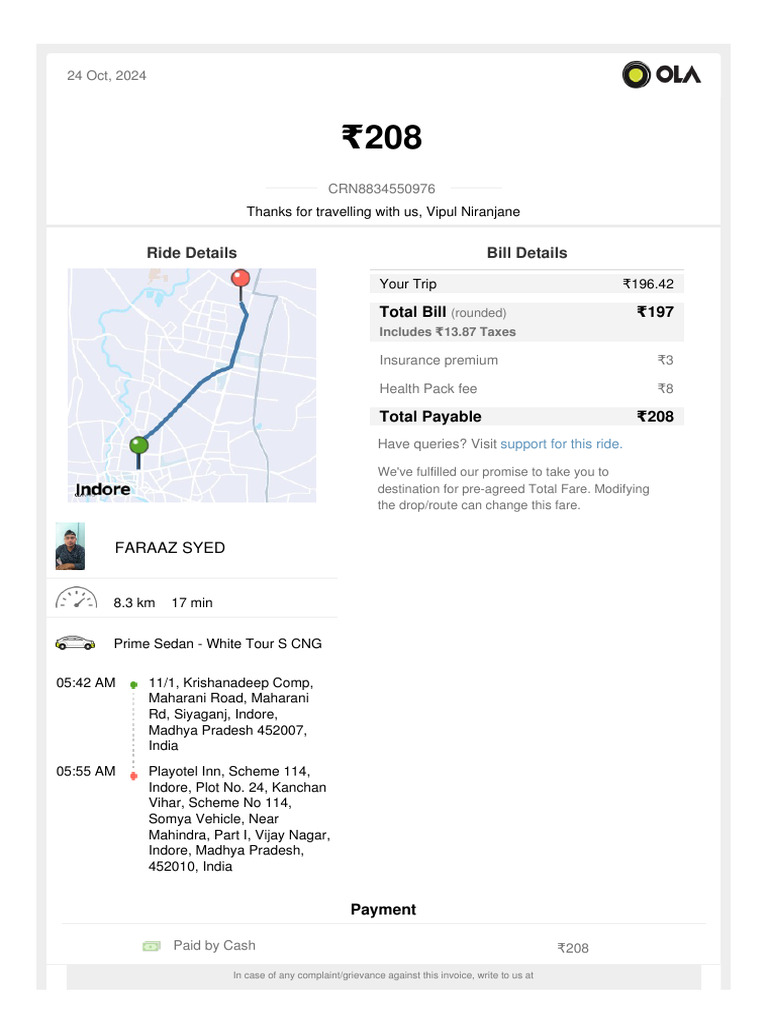Click the Indore route map
This screenshot has width=768, height=1024.
(x=192, y=385)
